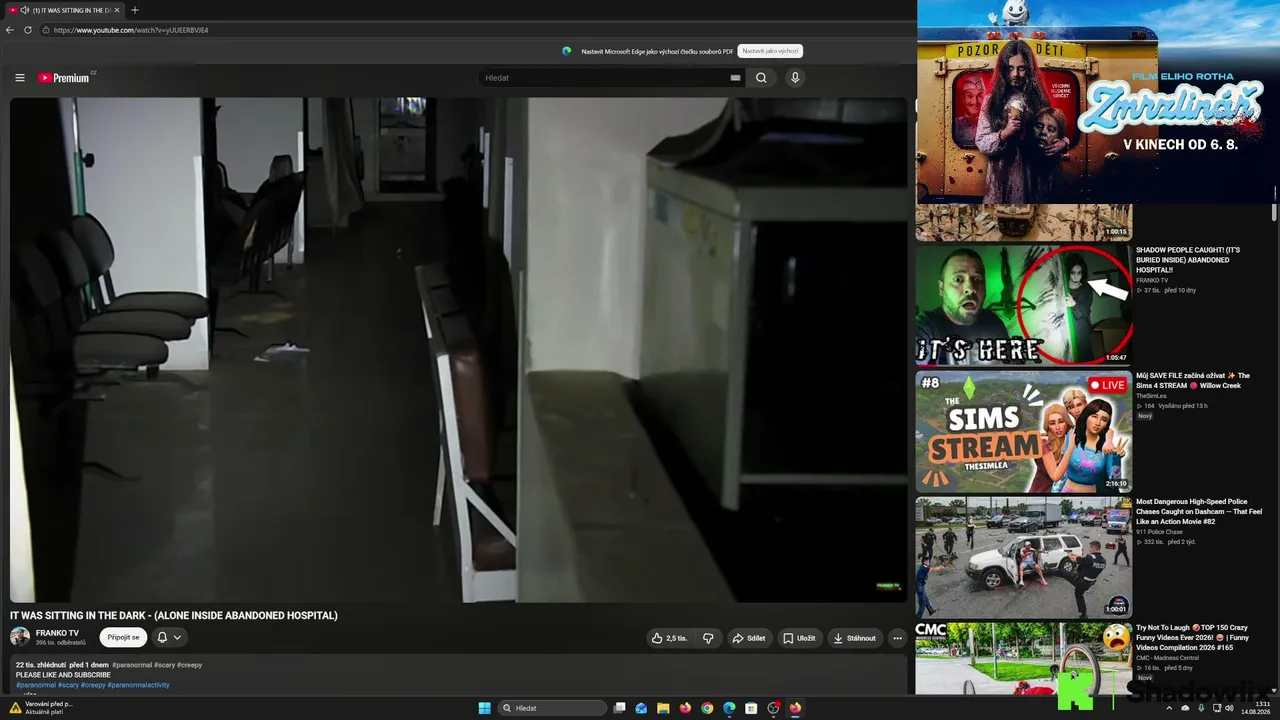Click the YouTube search magnifier button

[x=761, y=78]
